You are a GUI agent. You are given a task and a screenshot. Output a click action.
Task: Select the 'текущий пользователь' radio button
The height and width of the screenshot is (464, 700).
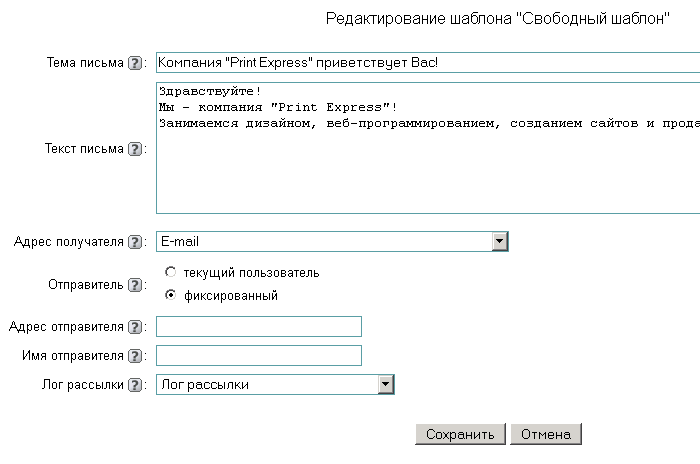(170, 272)
